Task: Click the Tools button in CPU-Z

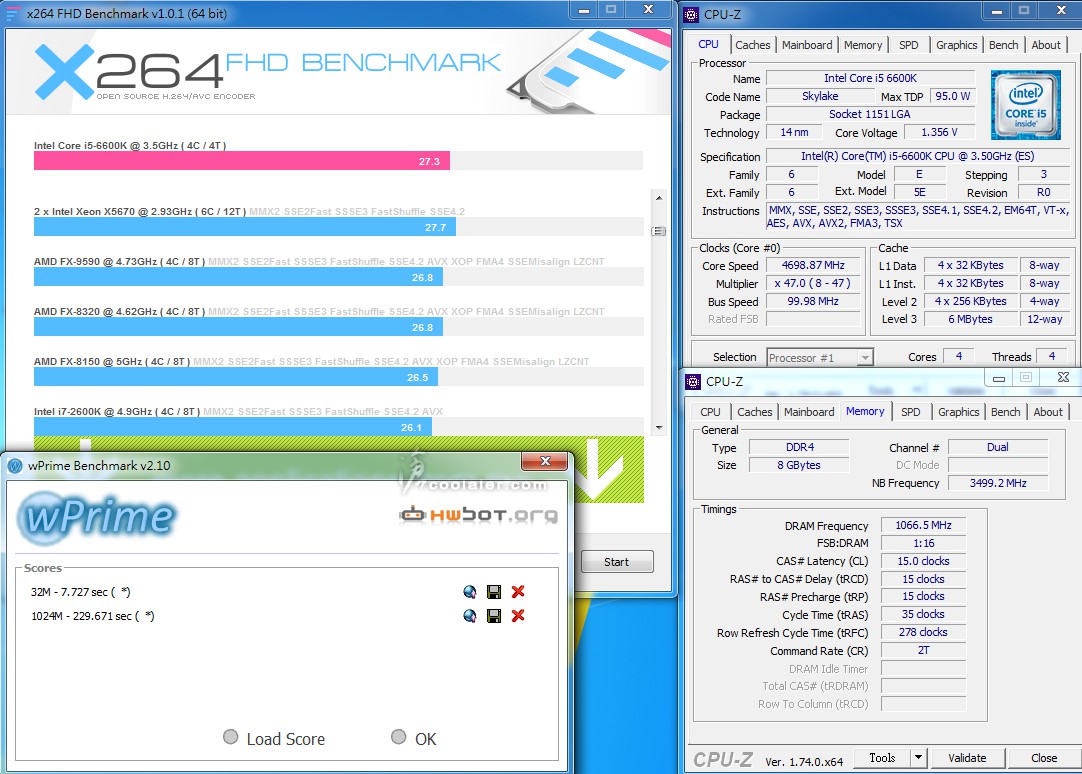Action: pyautogui.click(x=882, y=757)
